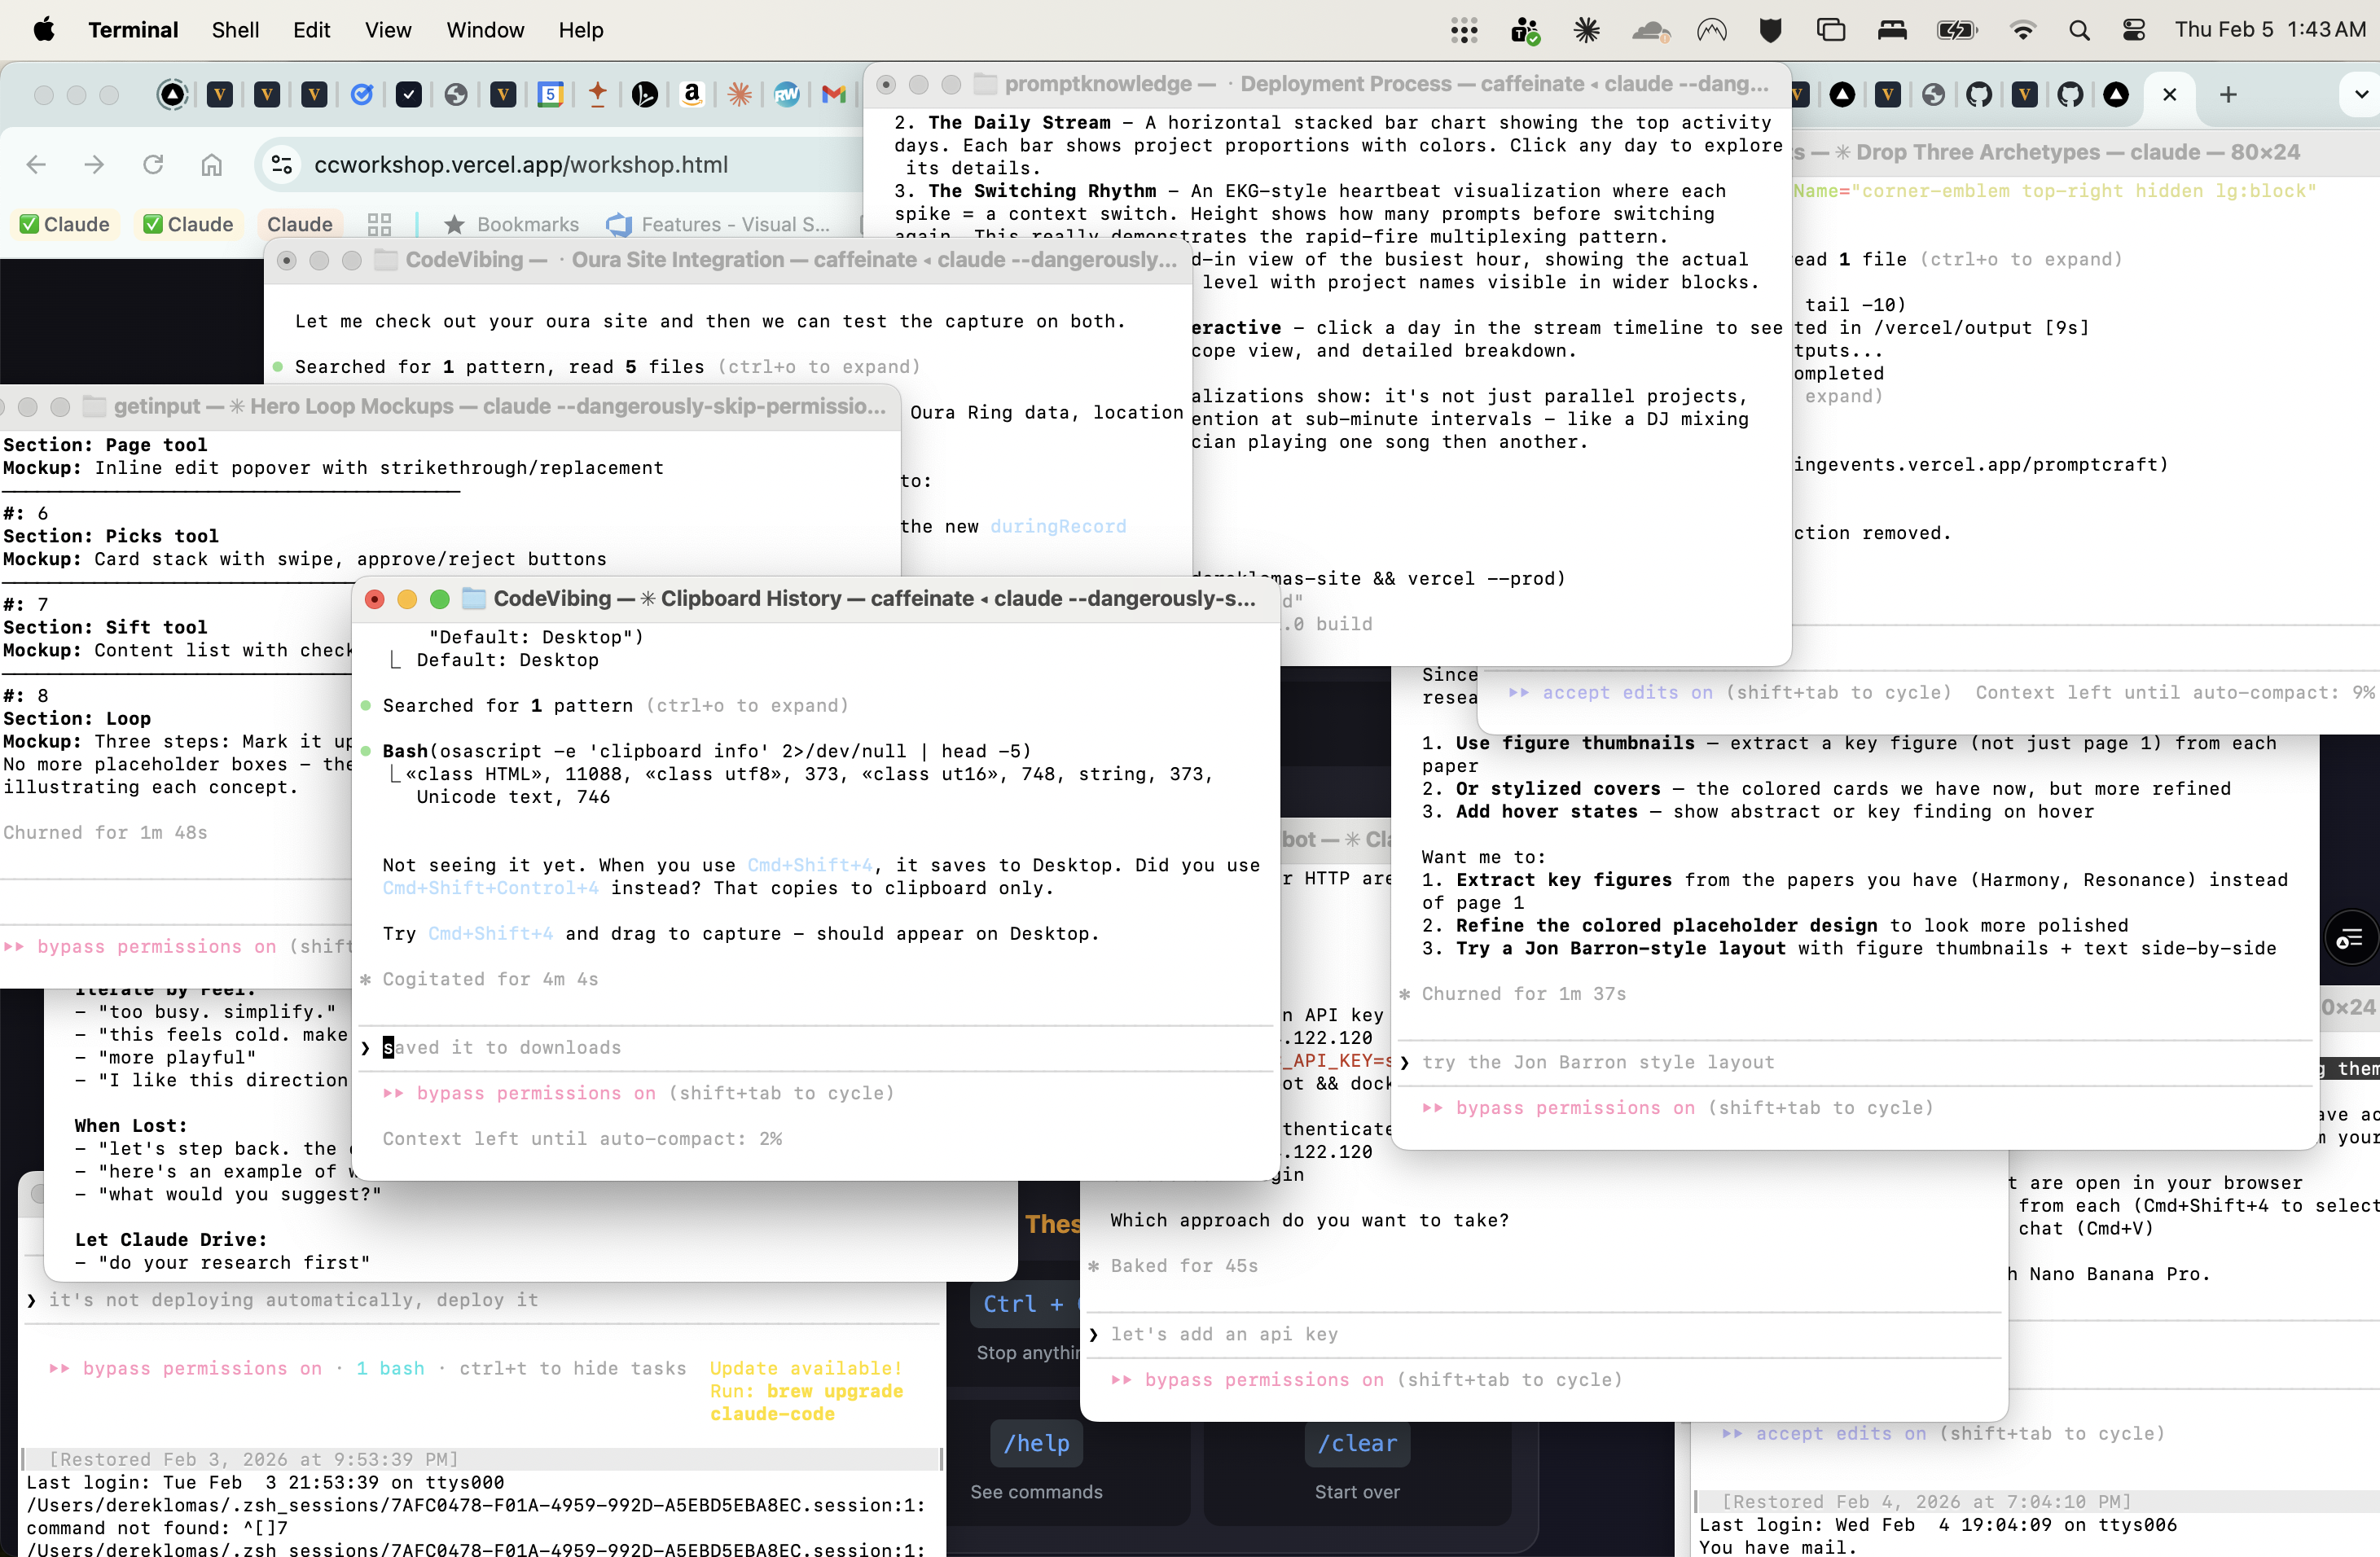Open the Bookmarks folder in bookmarks bar
The image size is (2380, 1557).
[x=512, y=224]
